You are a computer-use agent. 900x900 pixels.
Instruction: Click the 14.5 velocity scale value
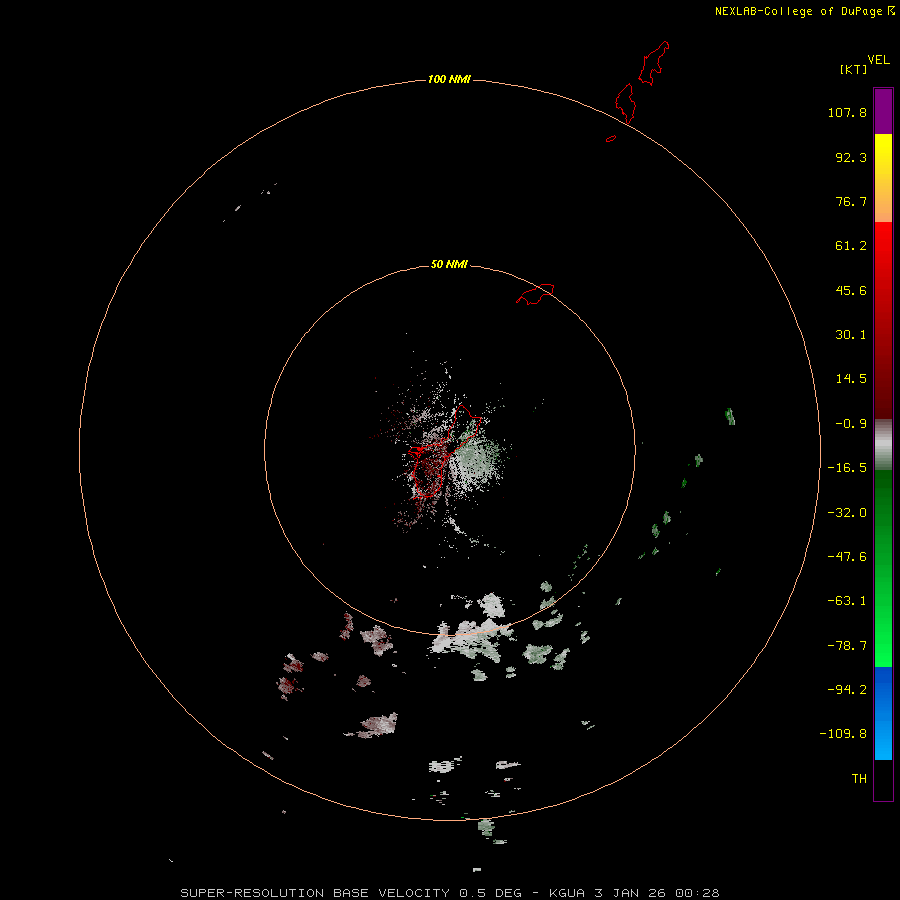pyautogui.click(x=851, y=379)
